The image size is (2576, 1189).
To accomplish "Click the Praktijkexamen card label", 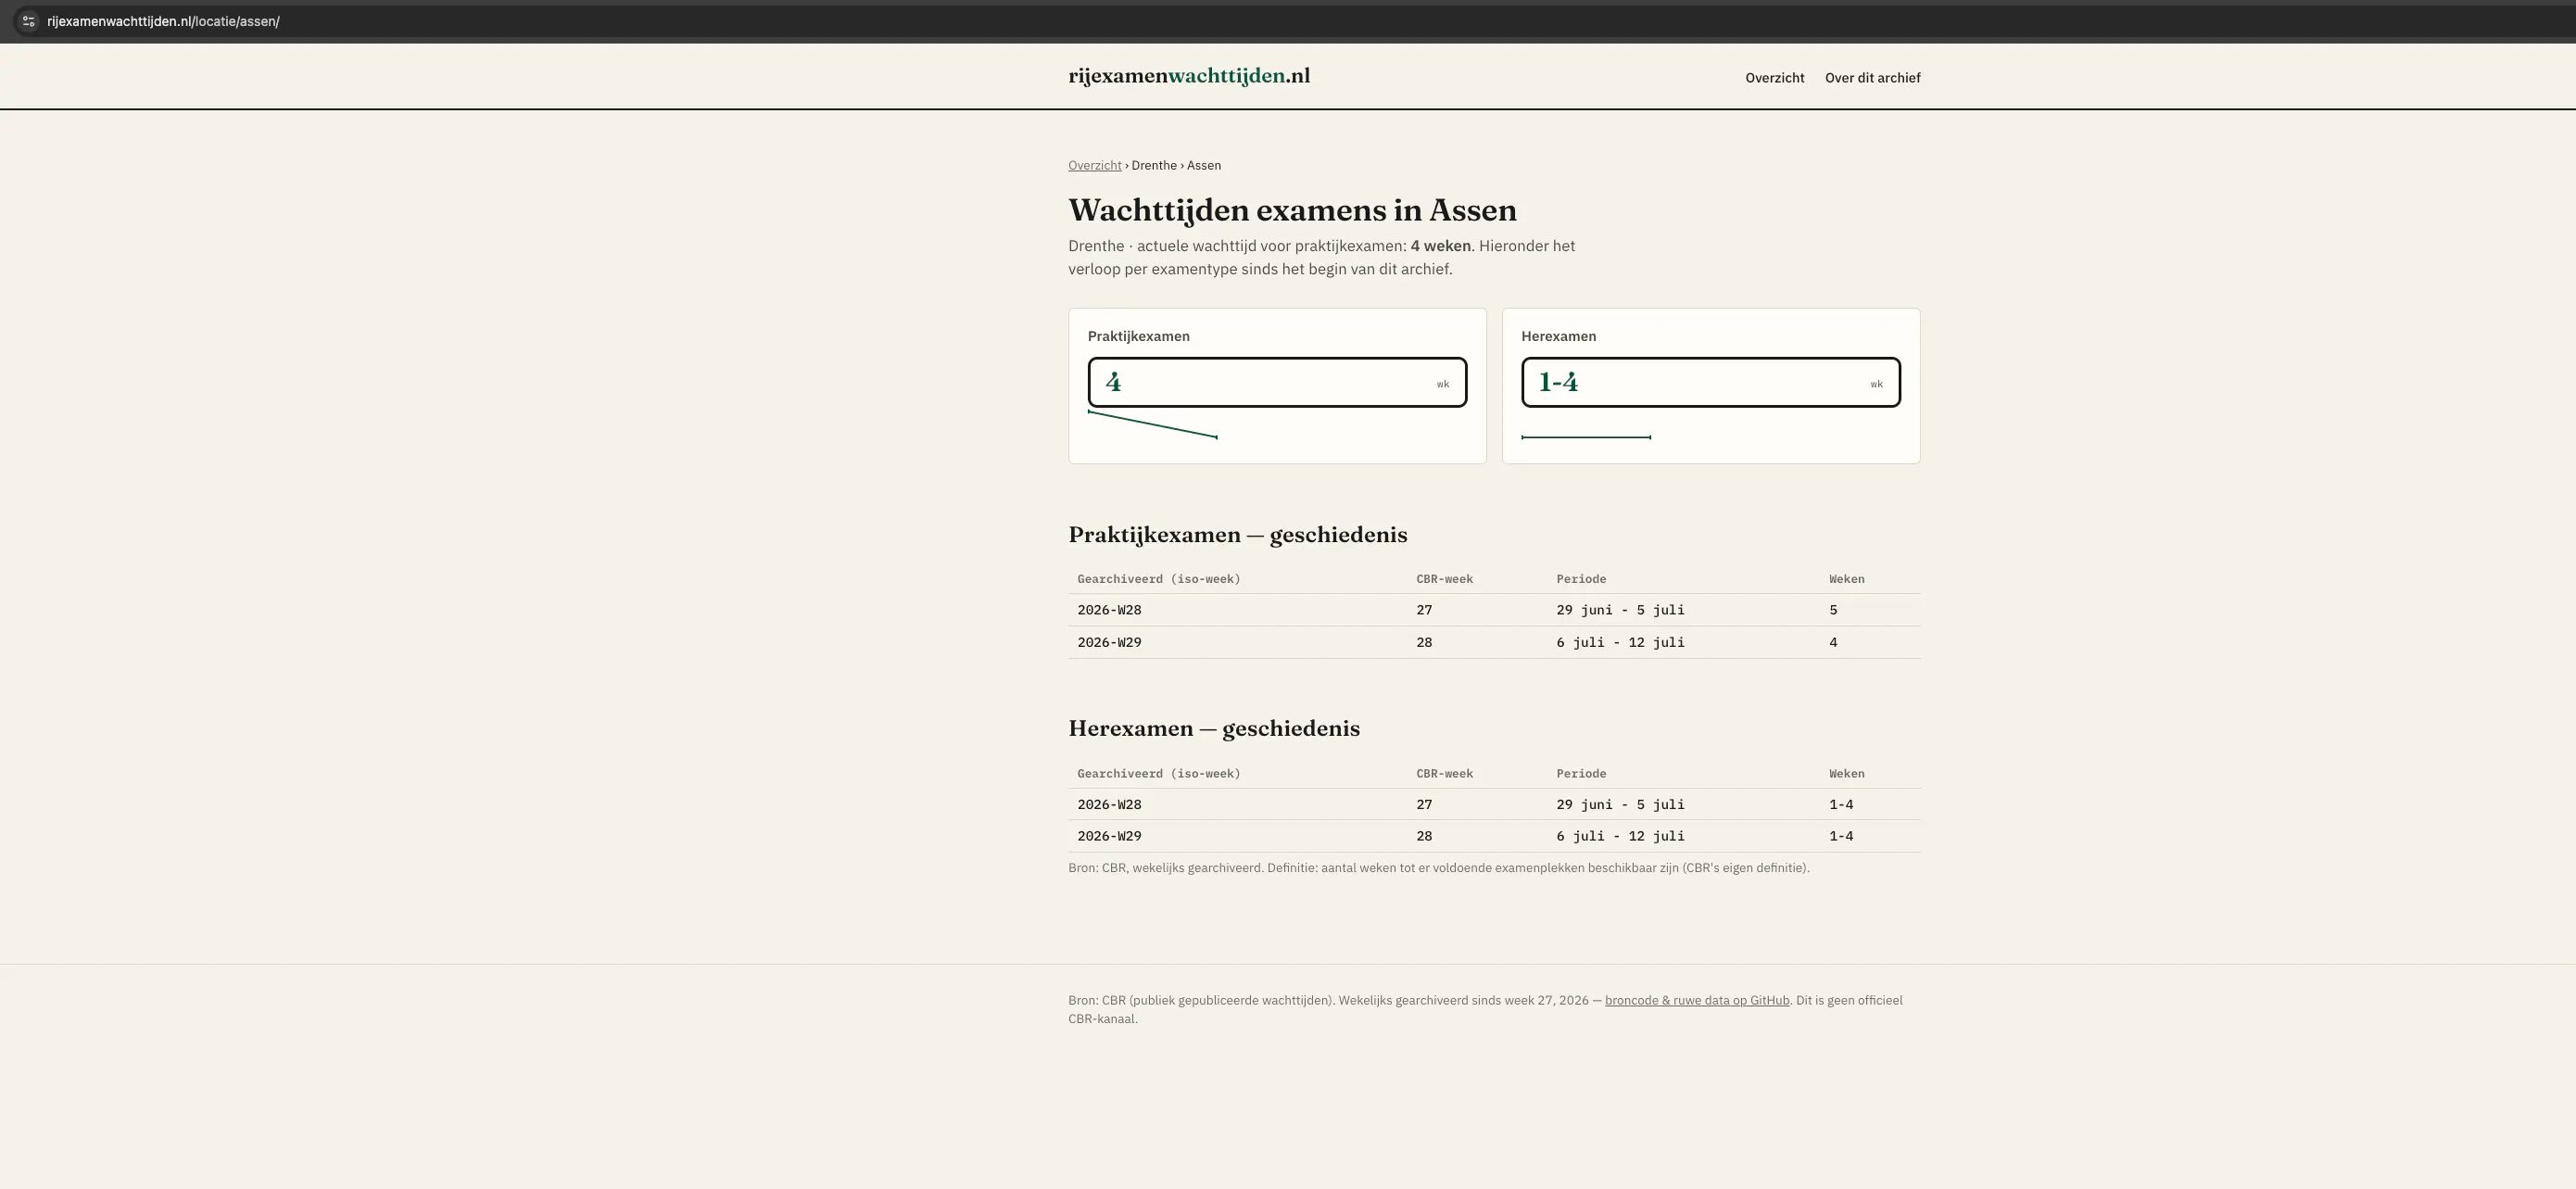I will click(x=1139, y=336).
